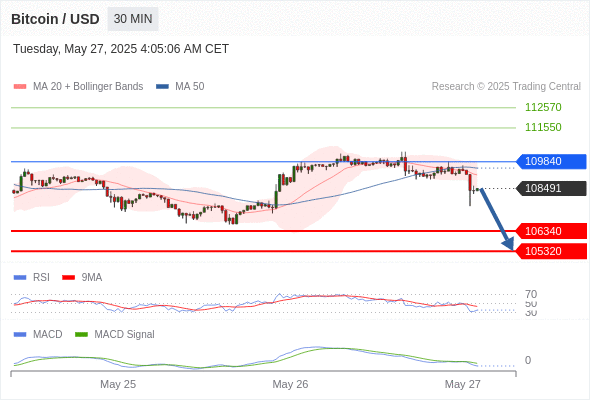
Task: Click the Bitcoin / USD chart title
Action: pos(55,19)
